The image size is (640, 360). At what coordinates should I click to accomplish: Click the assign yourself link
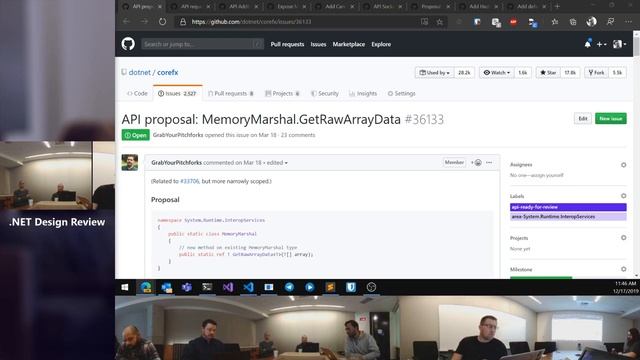pyautogui.click(x=549, y=175)
